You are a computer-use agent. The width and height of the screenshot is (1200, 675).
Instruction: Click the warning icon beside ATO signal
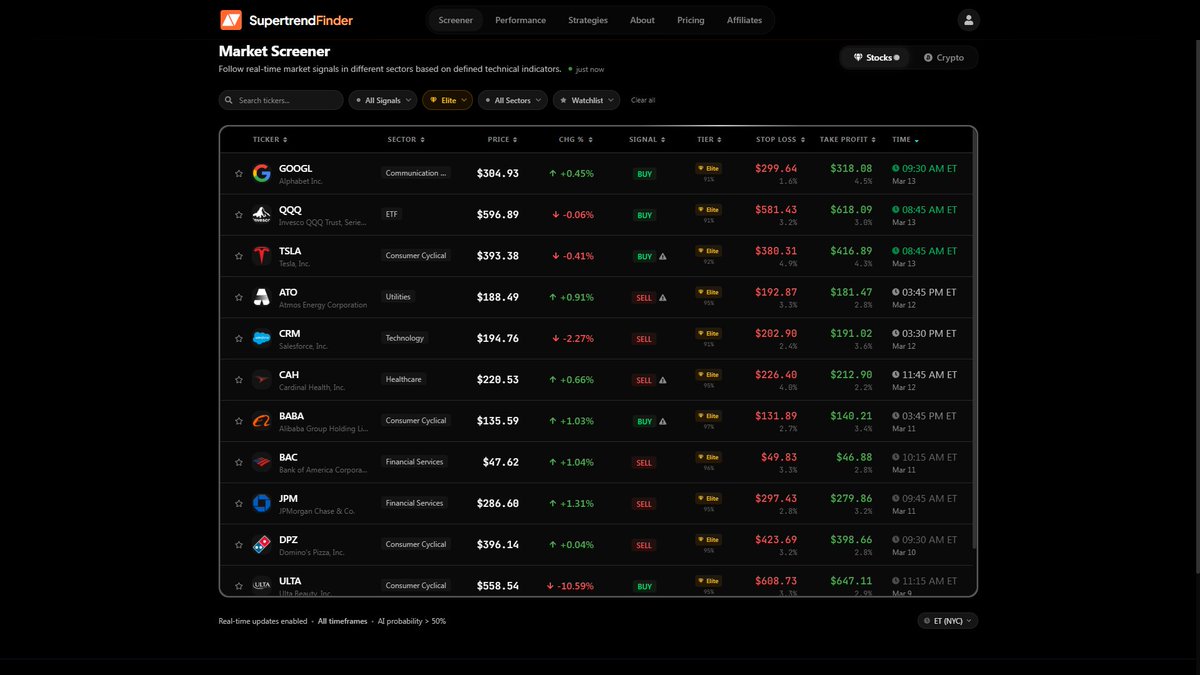point(662,297)
